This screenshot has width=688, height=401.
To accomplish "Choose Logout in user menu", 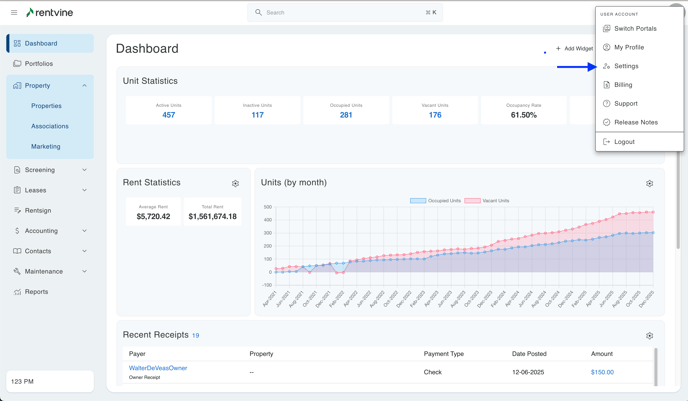I will pos(624,142).
